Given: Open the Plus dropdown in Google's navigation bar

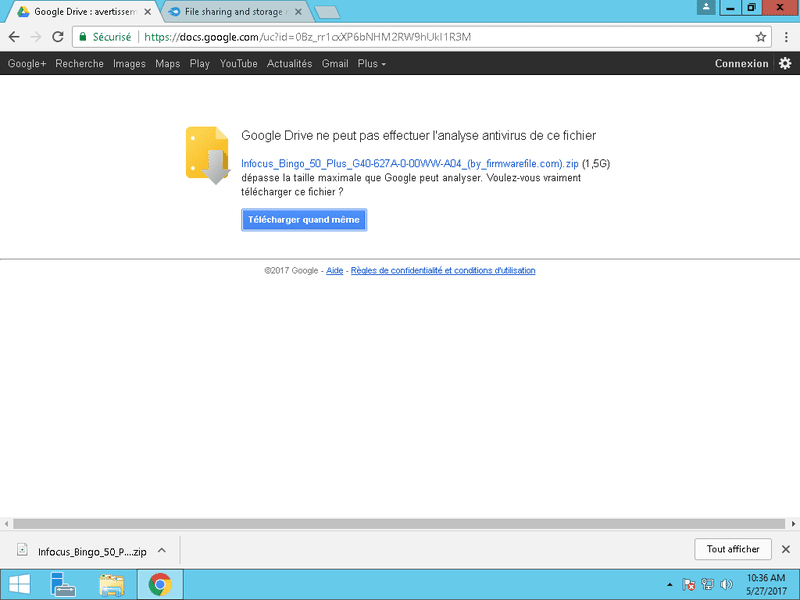Looking at the screenshot, I should tap(370, 63).
